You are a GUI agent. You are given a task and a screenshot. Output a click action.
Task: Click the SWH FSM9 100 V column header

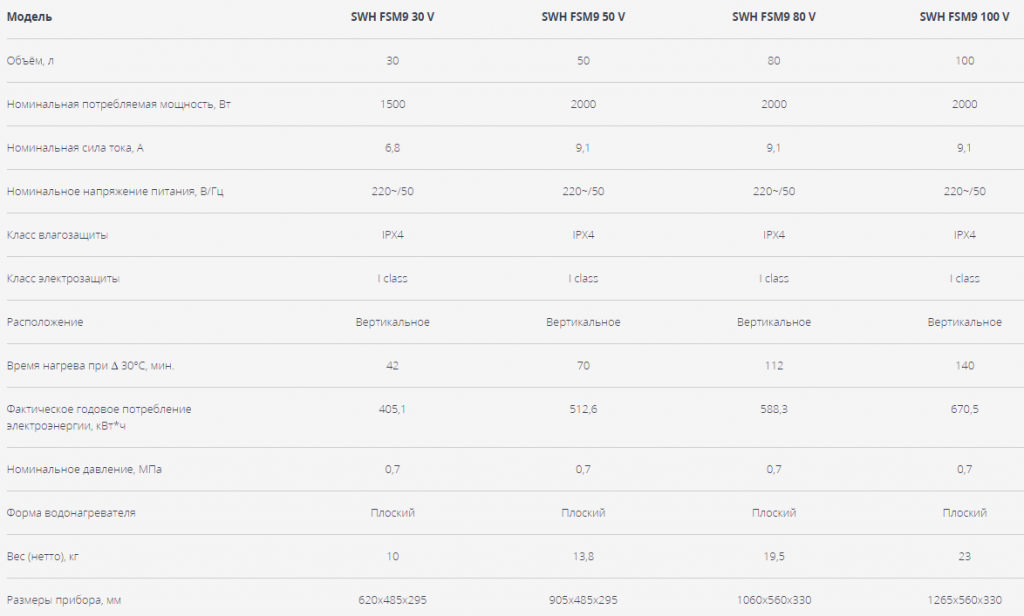pos(965,17)
